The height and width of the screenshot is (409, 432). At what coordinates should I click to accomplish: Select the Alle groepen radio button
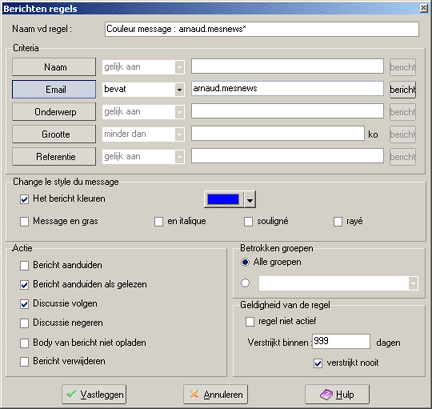[245, 262]
